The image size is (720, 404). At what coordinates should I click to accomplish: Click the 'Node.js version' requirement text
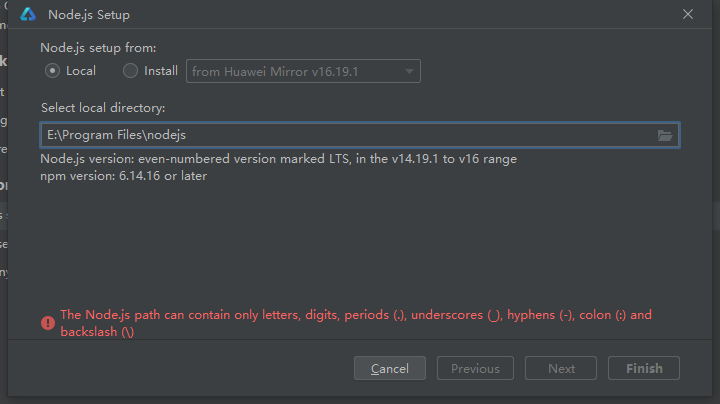pos(278,159)
